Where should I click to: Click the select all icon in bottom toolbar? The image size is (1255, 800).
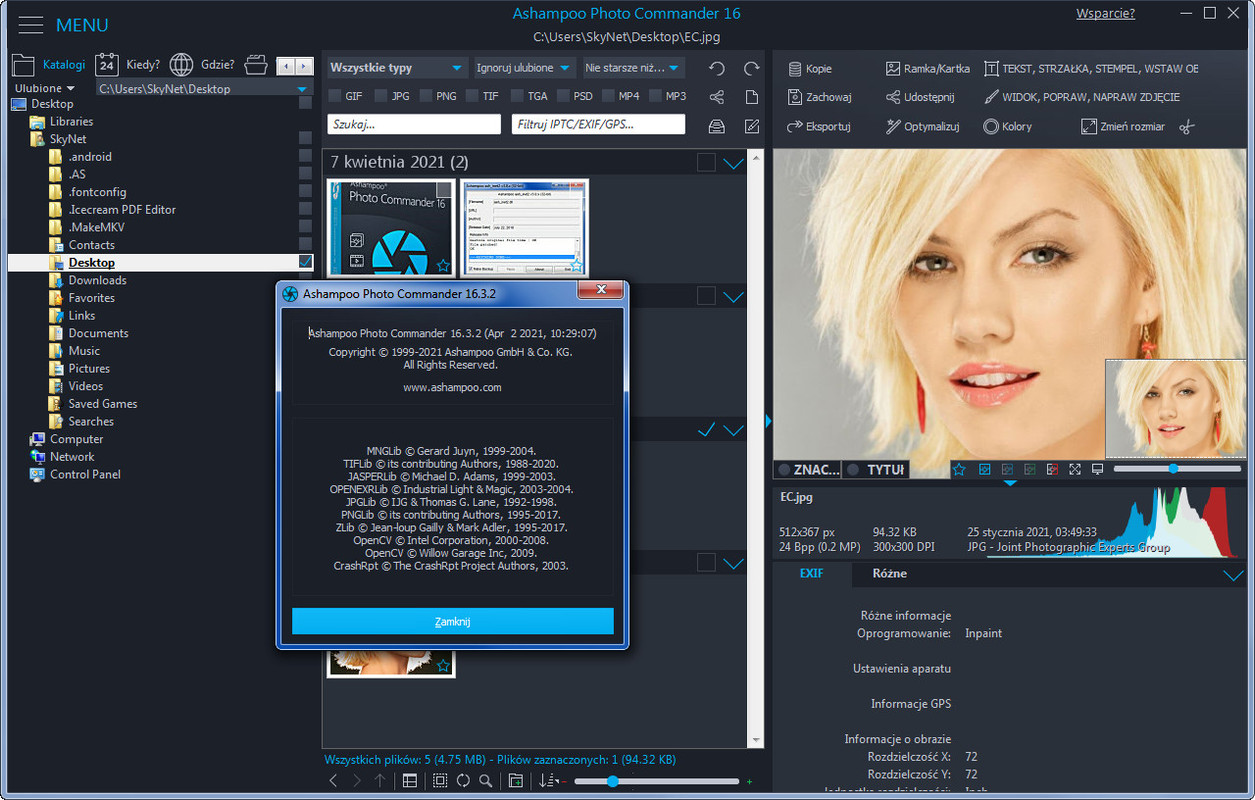(440, 781)
